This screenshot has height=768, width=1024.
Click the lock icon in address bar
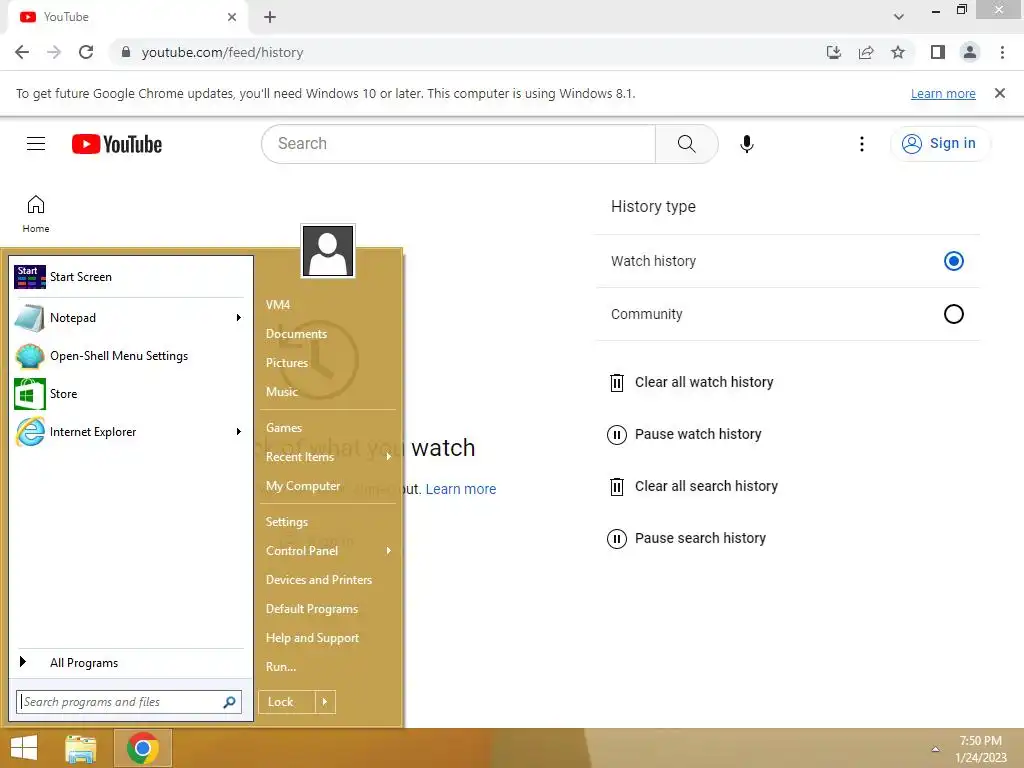[x=126, y=52]
